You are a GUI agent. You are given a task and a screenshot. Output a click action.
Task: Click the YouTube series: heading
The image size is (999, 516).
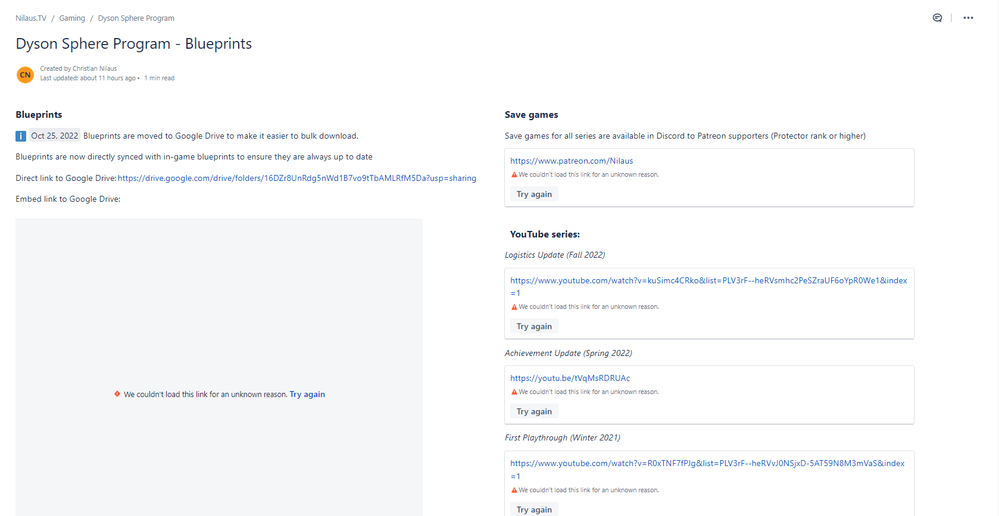click(x=545, y=234)
